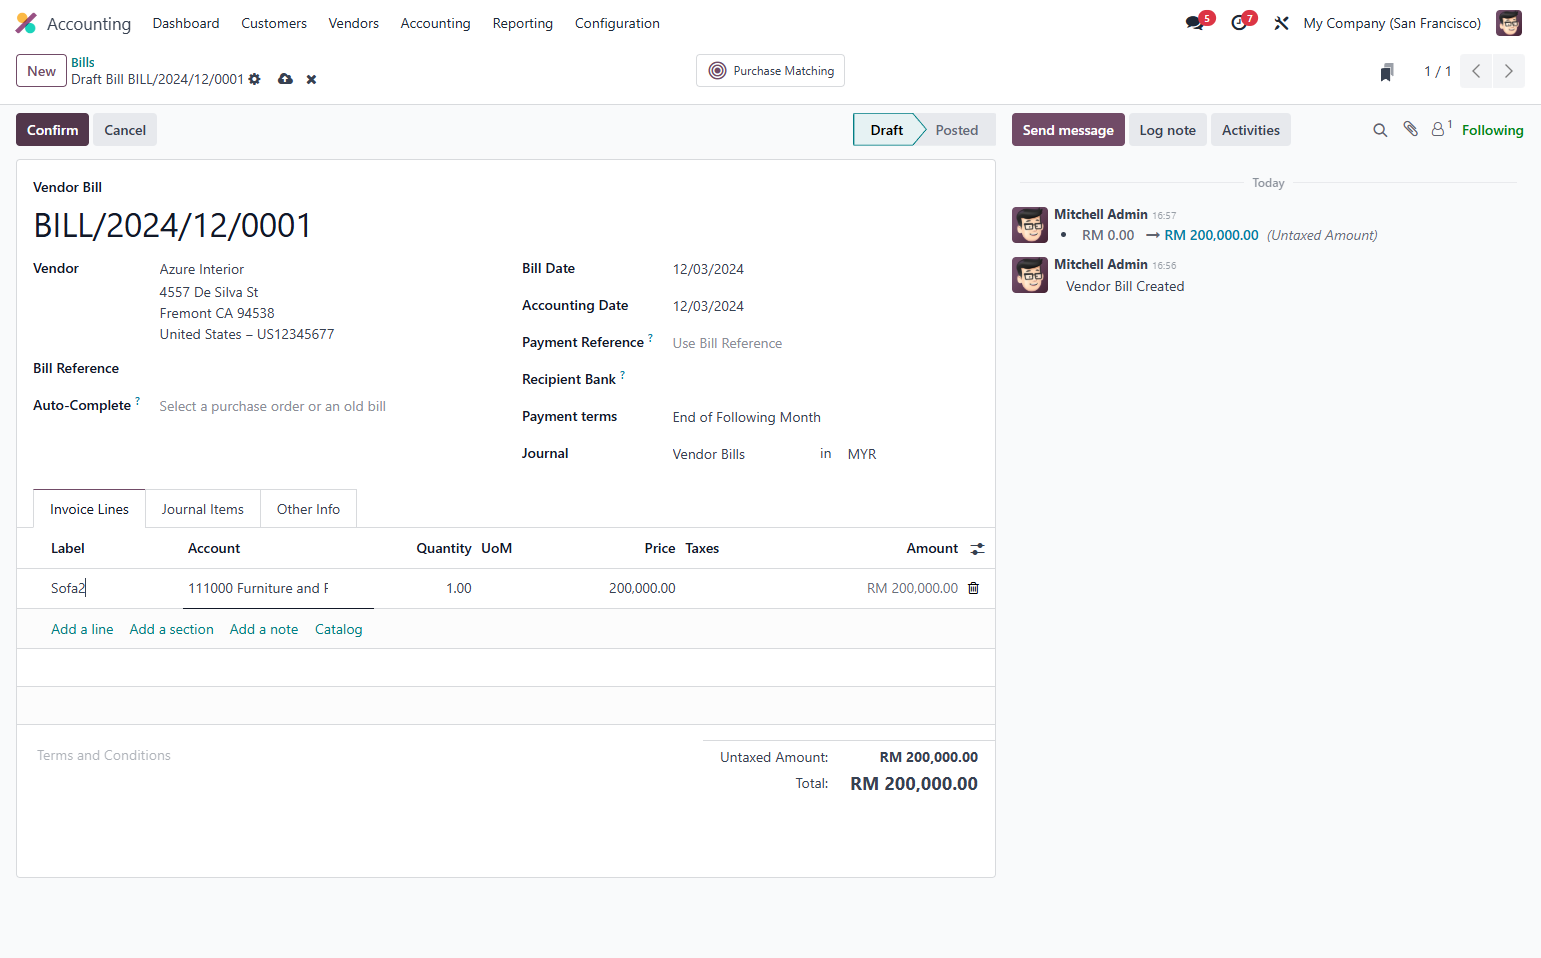Open the Vendors menu
This screenshot has height=958, width=1541.
[354, 23]
